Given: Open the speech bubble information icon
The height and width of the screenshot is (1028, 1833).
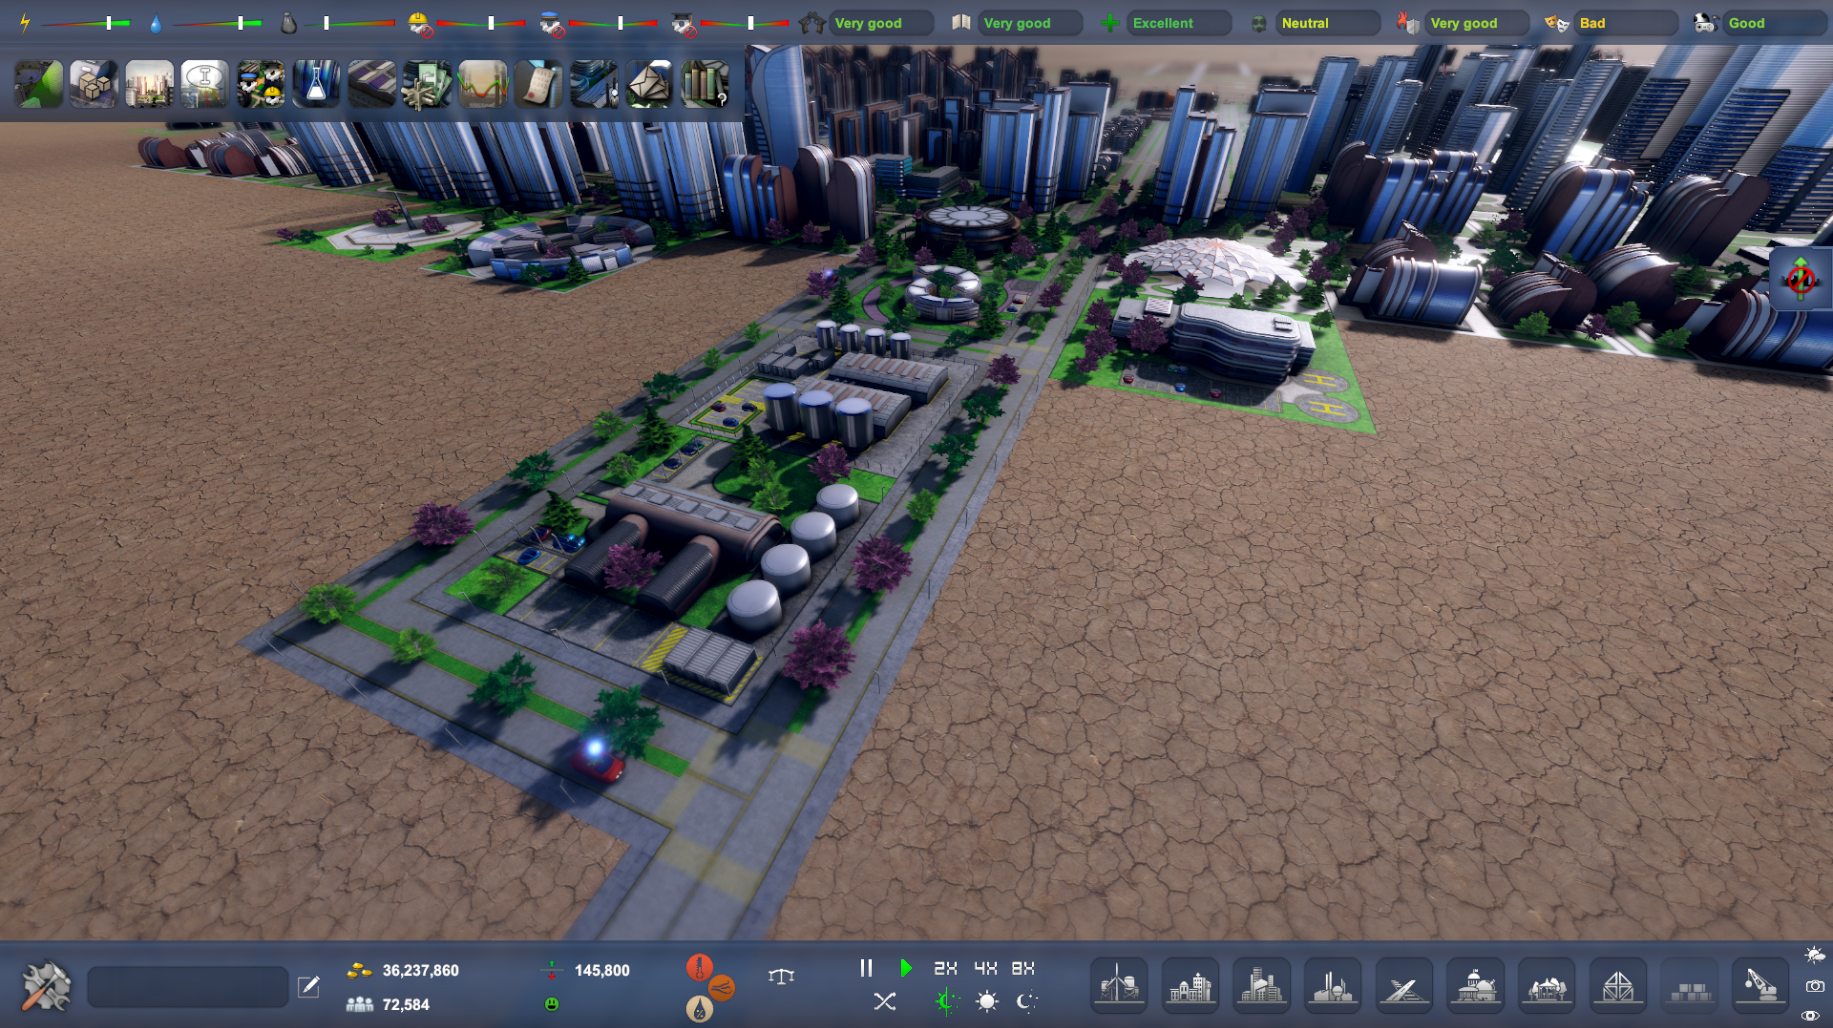Looking at the screenshot, I should [x=205, y=84].
